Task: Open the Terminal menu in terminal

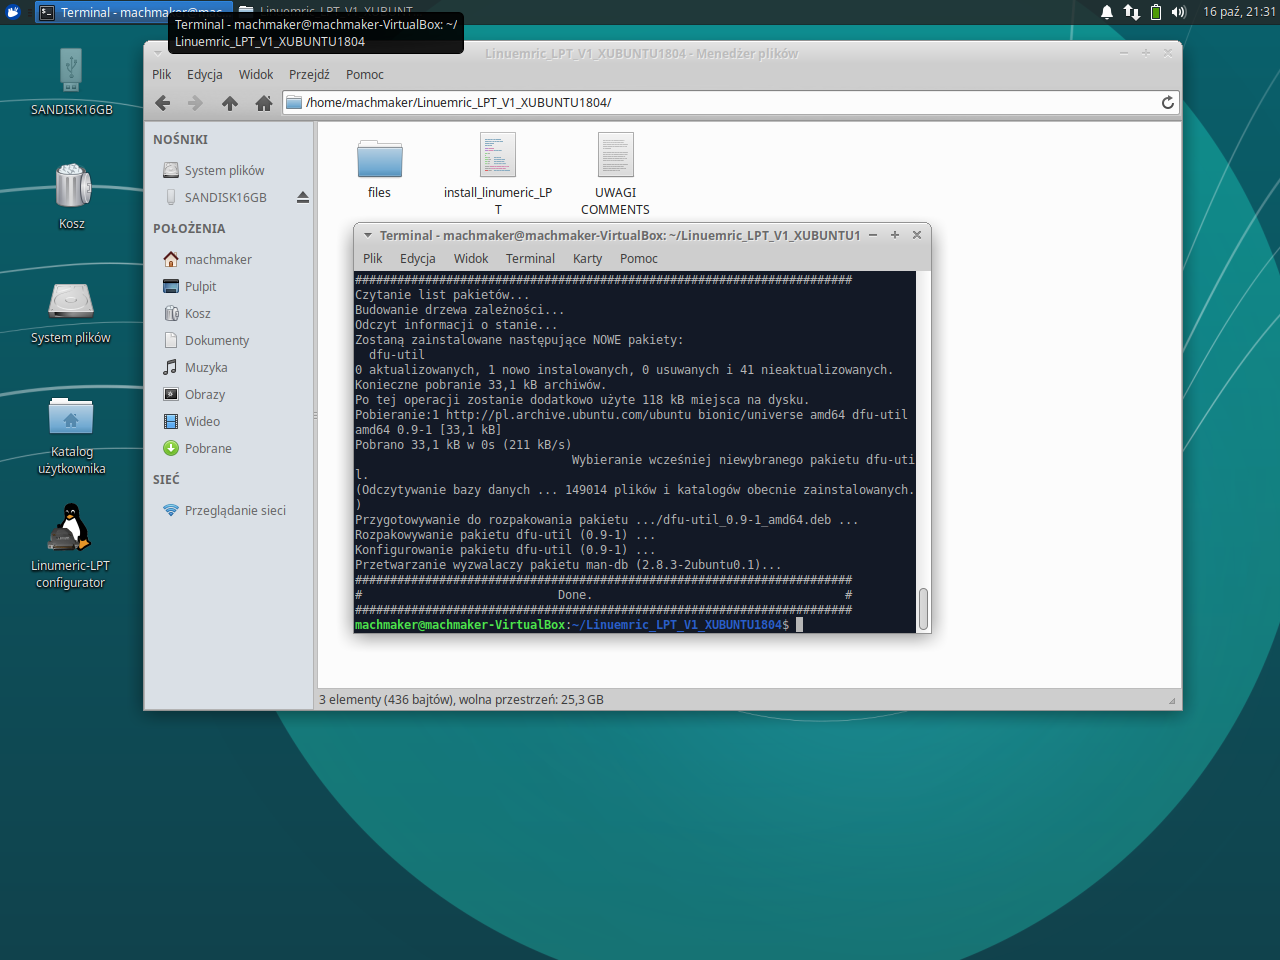Action: 530,259
